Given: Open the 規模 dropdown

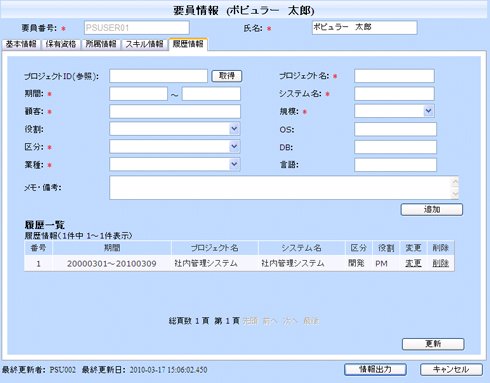Looking at the screenshot, I should tap(394, 111).
